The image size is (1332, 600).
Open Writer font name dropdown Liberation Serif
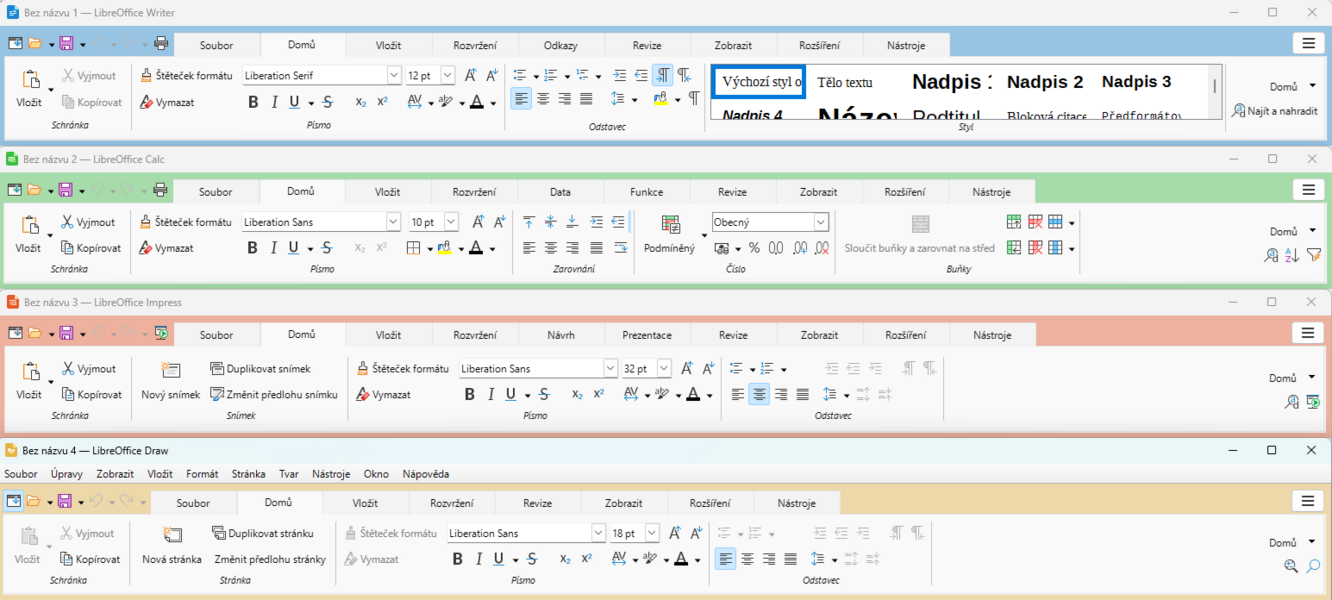(x=394, y=76)
